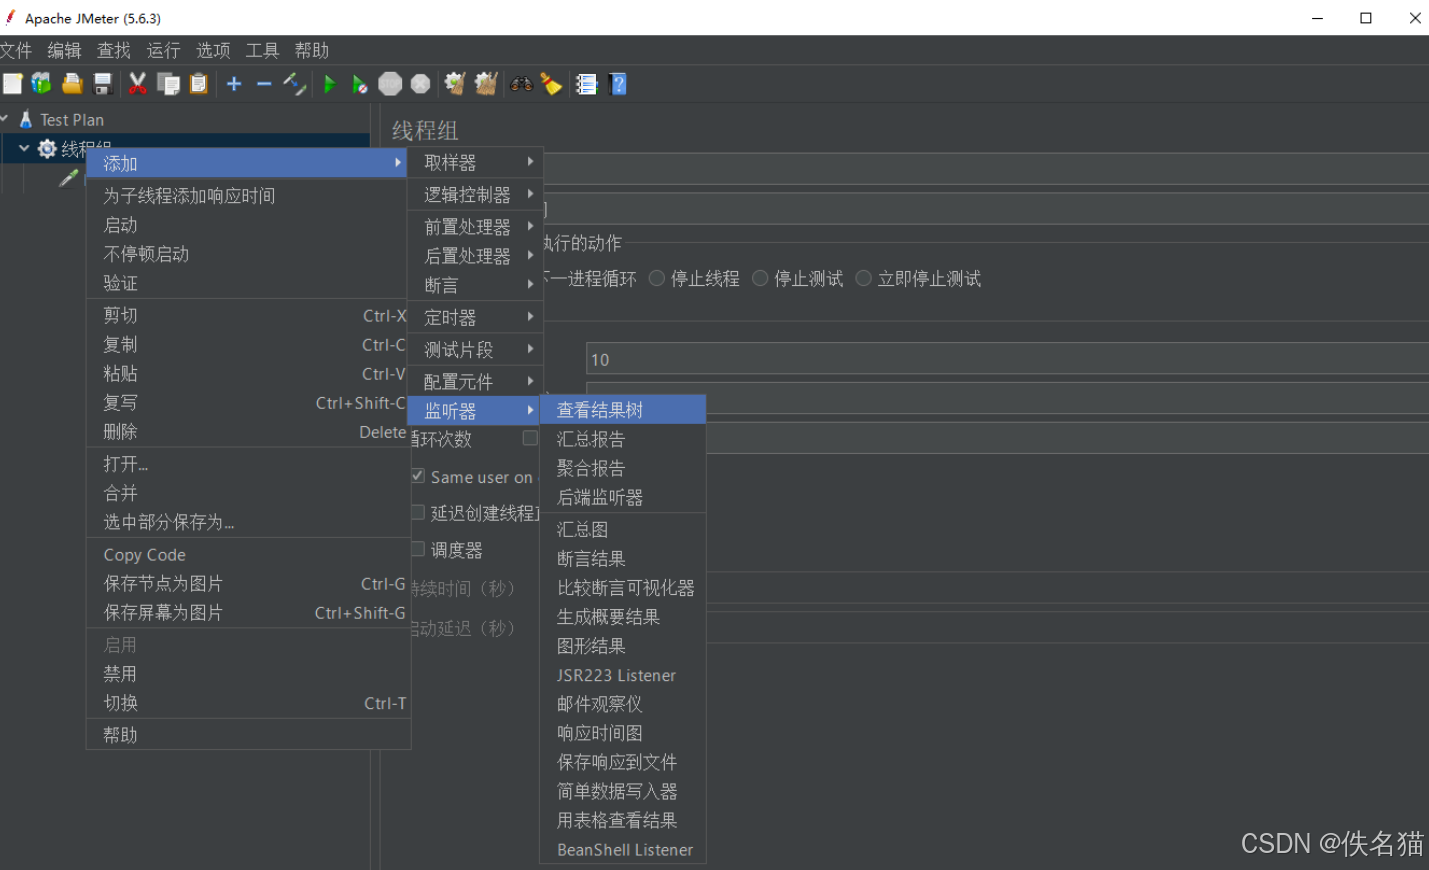Collapse the 线程组 tree node chevron
The height and width of the screenshot is (870, 1429).
[x=24, y=148]
